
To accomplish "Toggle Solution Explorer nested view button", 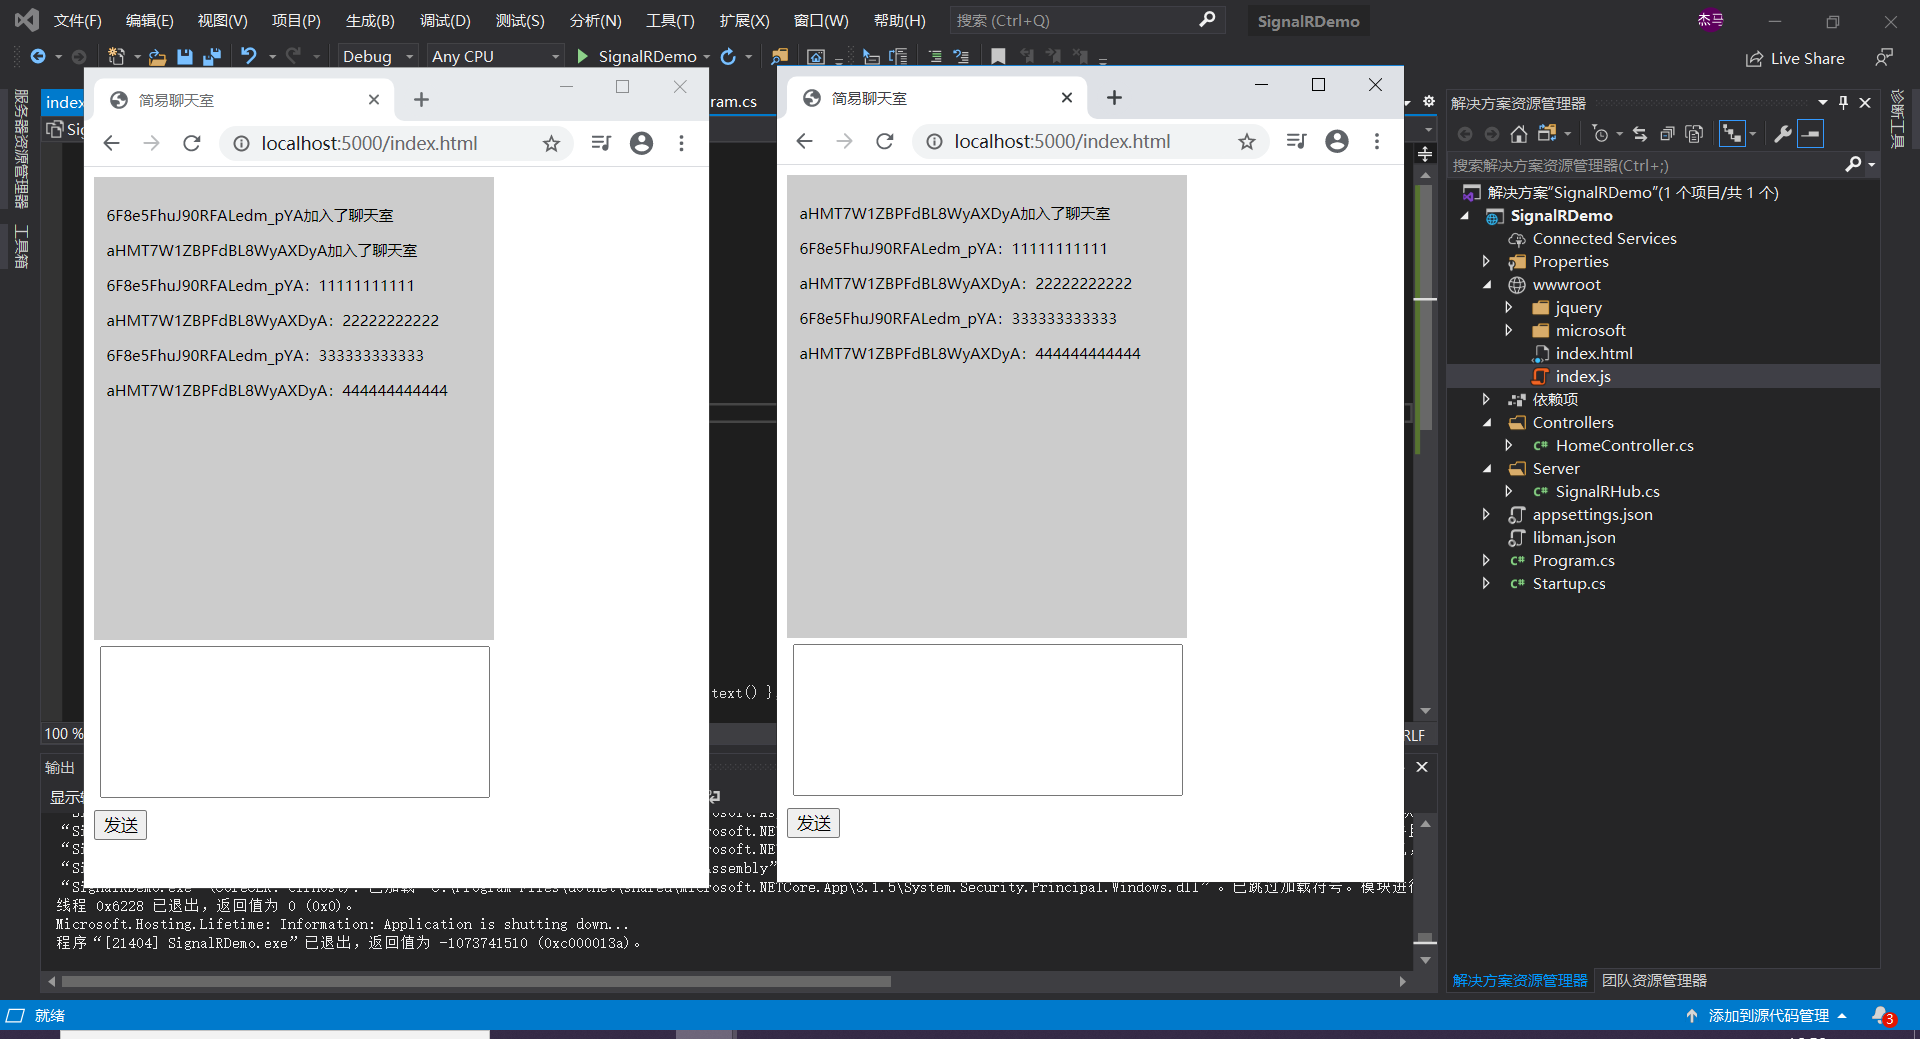I will [x=1732, y=134].
